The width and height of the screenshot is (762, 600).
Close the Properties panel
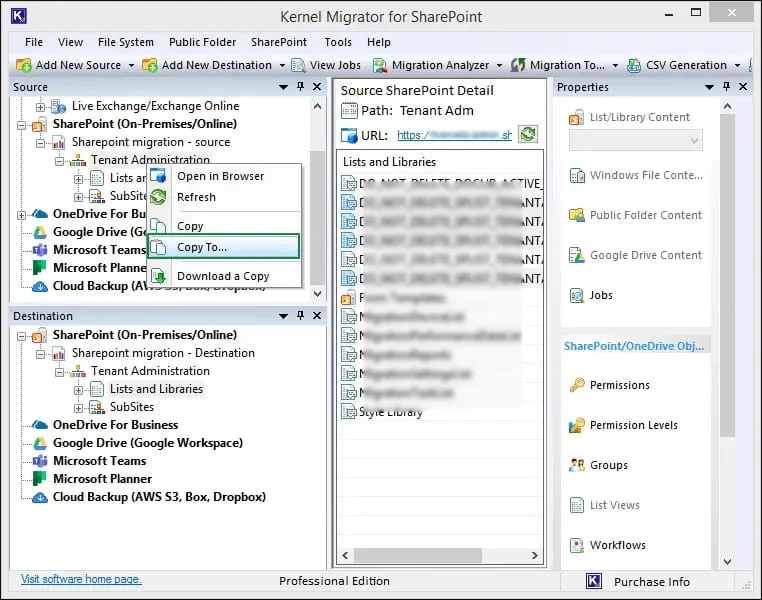click(743, 86)
